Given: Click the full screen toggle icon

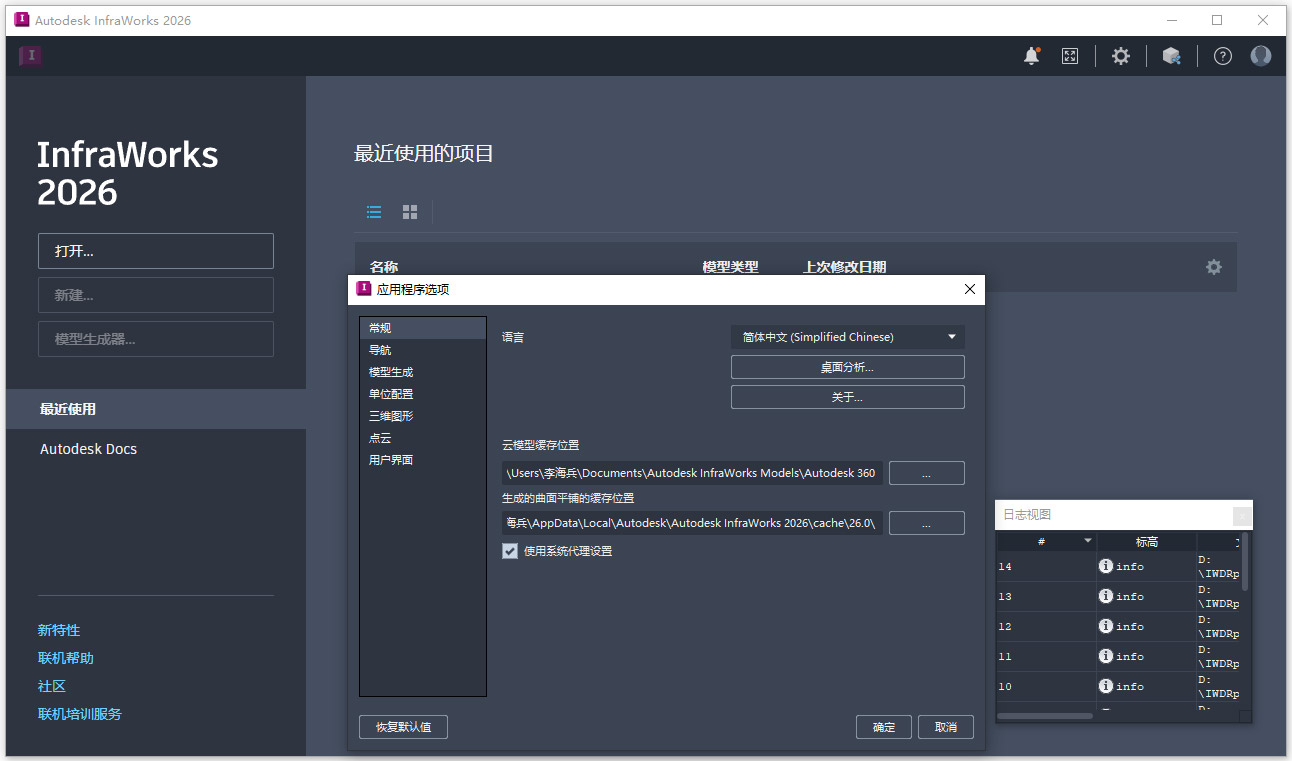Looking at the screenshot, I should pyautogui.click(x=1069, y=56).
